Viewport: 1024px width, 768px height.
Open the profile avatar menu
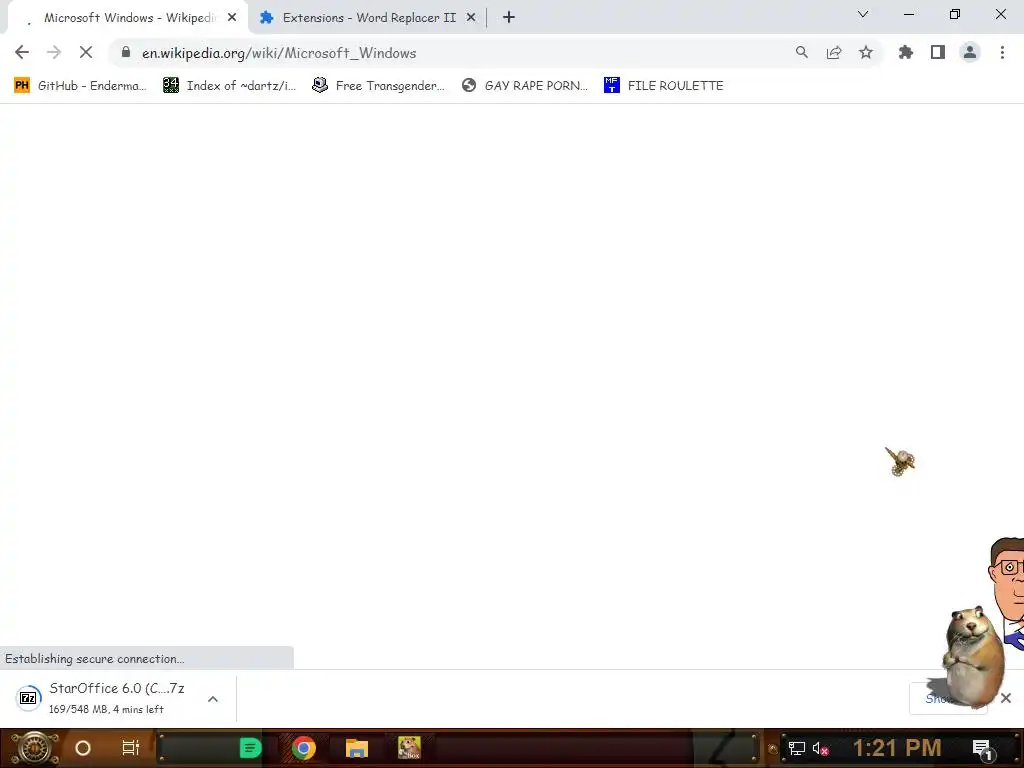(x=970, y=52)
